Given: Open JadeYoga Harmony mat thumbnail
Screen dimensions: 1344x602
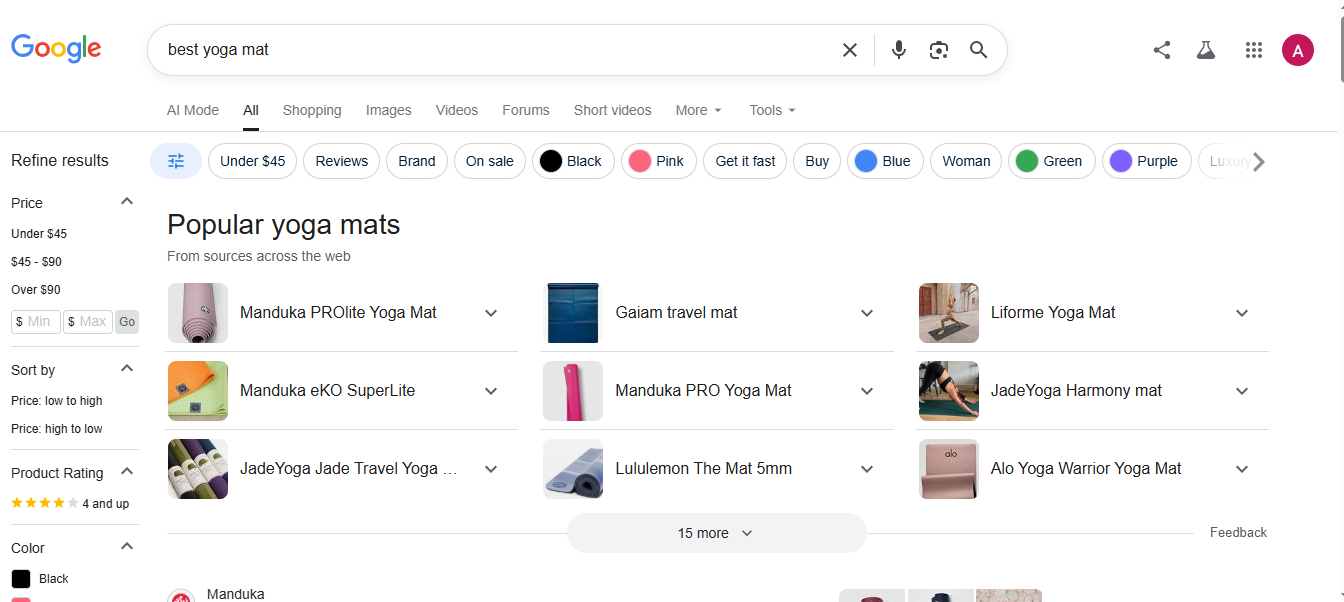Looking at the screenshot, I should click(949, 391).
